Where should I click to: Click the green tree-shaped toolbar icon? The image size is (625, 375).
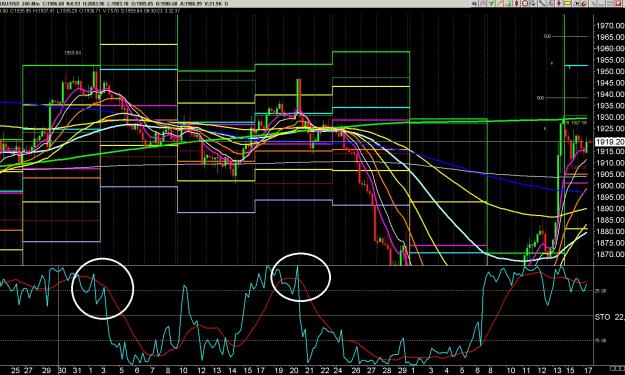click(x=491, y=4)
